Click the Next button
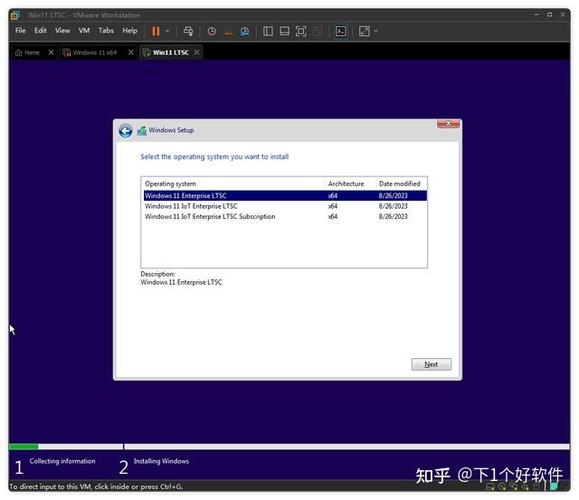579x500 pixels. tap(431, 364)
